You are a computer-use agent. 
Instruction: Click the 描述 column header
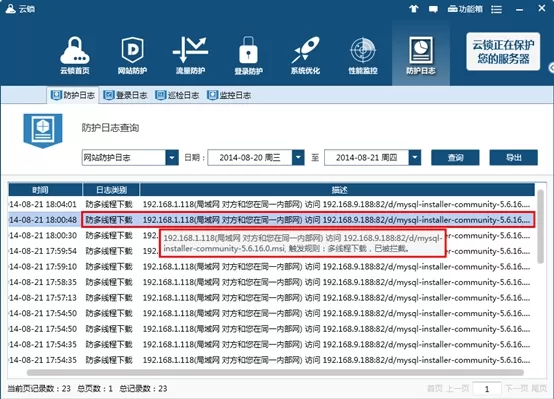tap(337, 190)
